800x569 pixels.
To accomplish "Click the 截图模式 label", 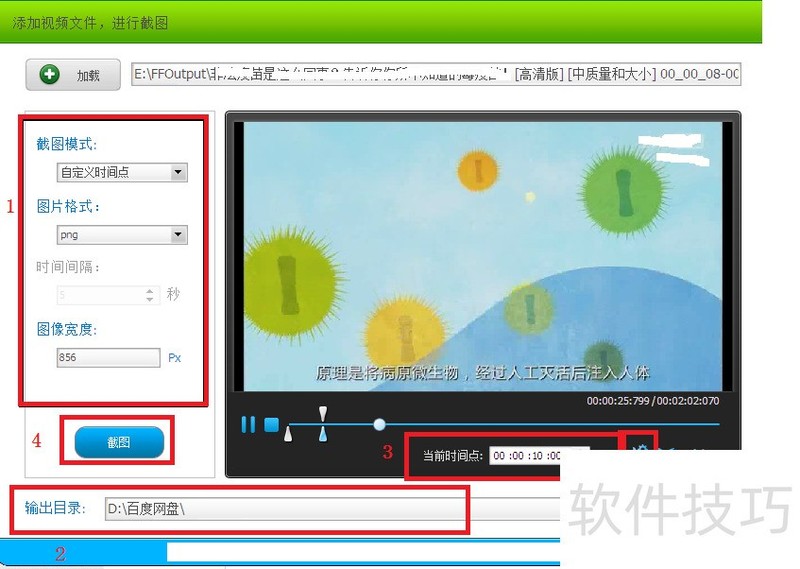I will tap(67, 144).
